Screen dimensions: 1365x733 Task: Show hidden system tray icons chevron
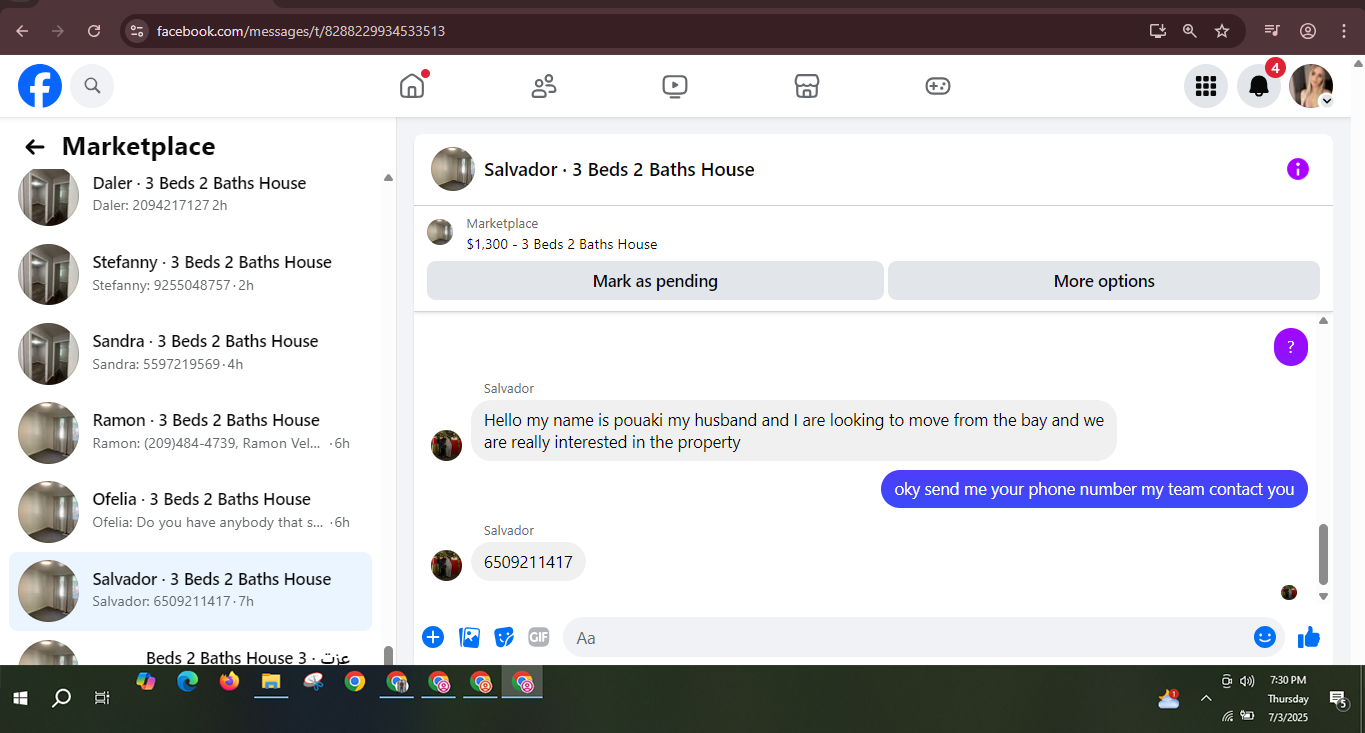1206,698
